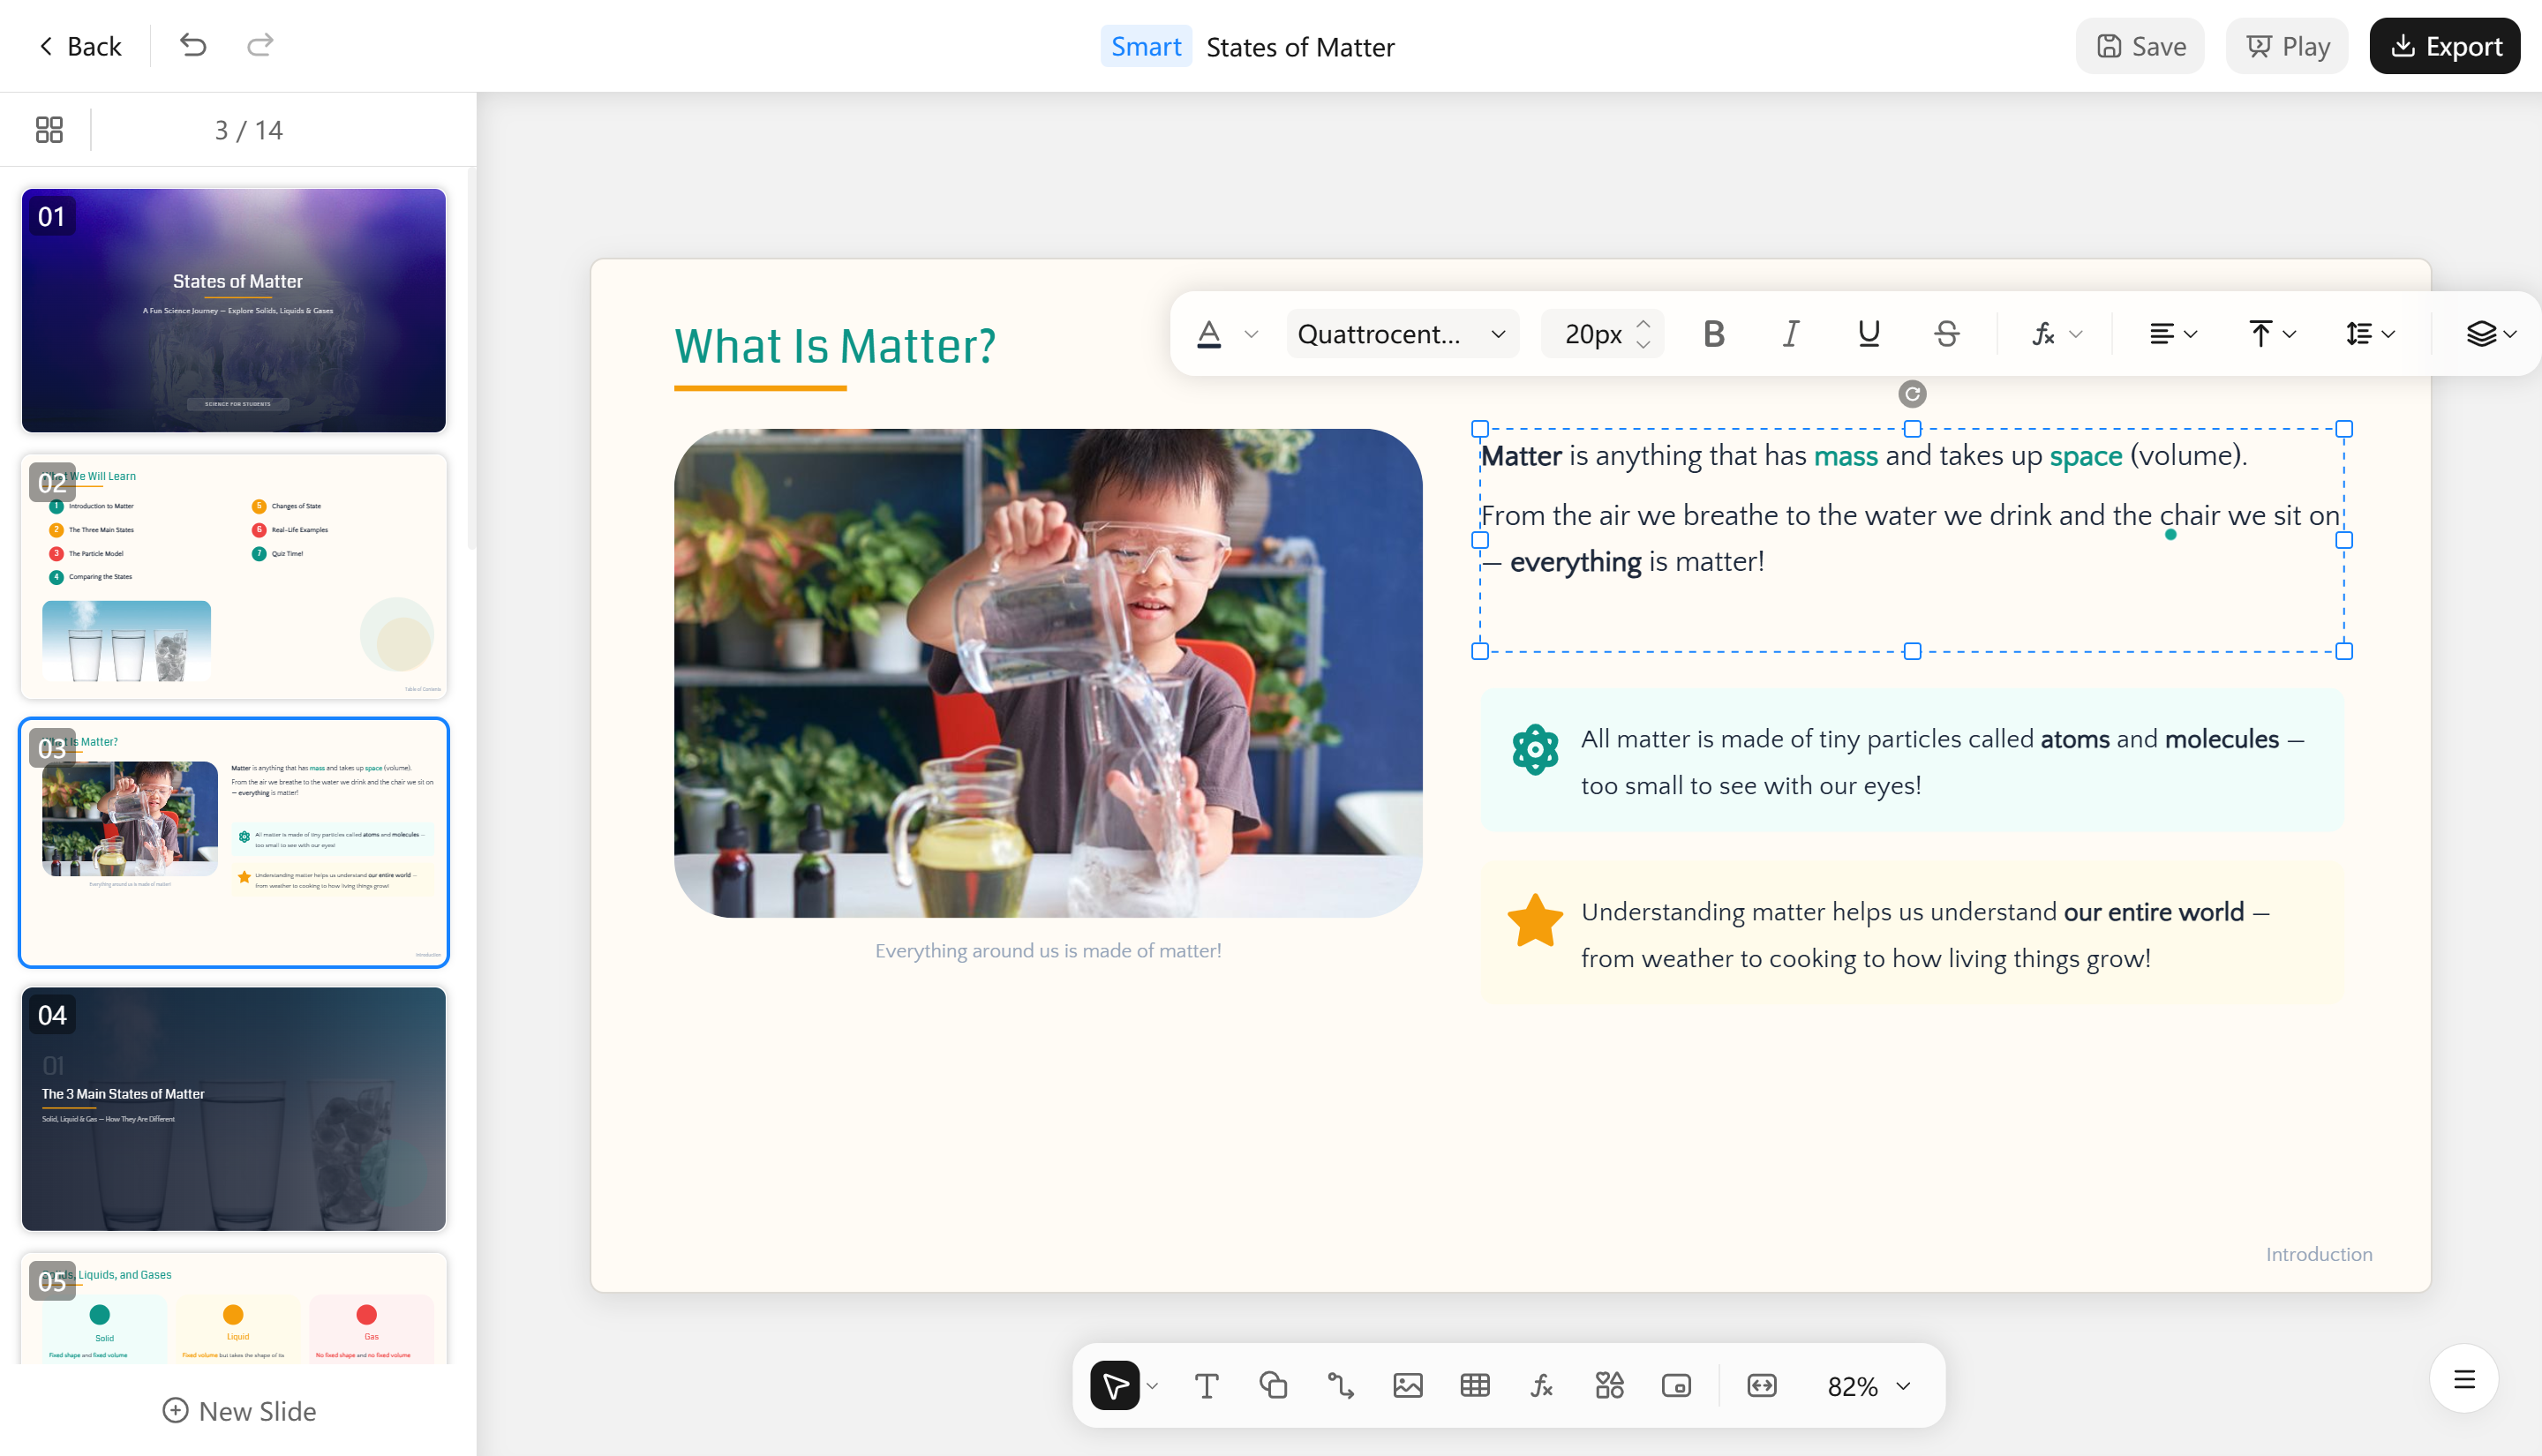Open the 82% zoom level dropdown
2542x1456 pixels.
[1869, 1386]
